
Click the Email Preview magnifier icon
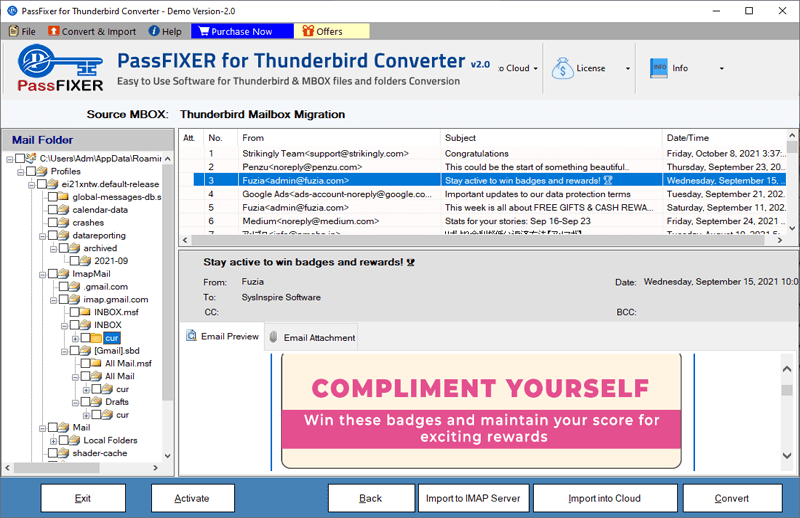pyautogui.click(x=191, y=336)
